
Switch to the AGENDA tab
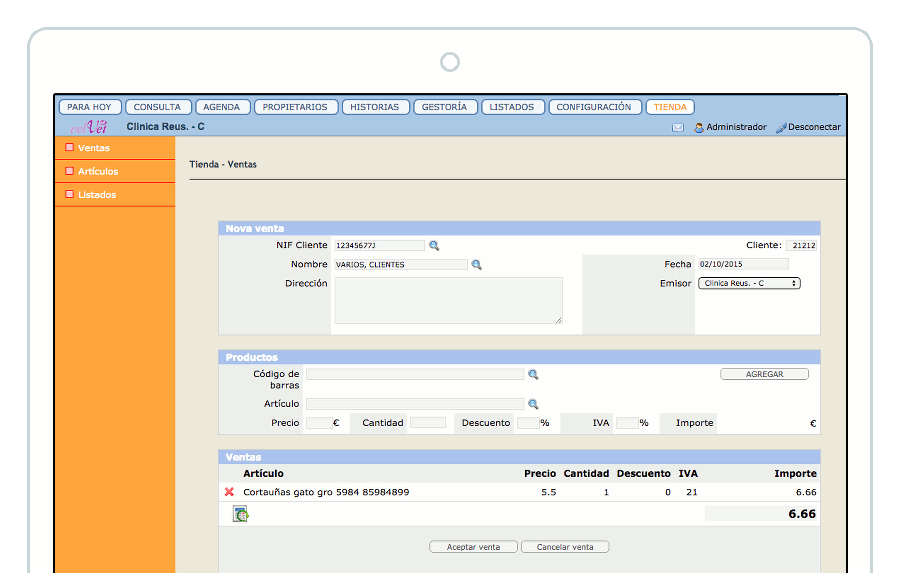point(221,107)
